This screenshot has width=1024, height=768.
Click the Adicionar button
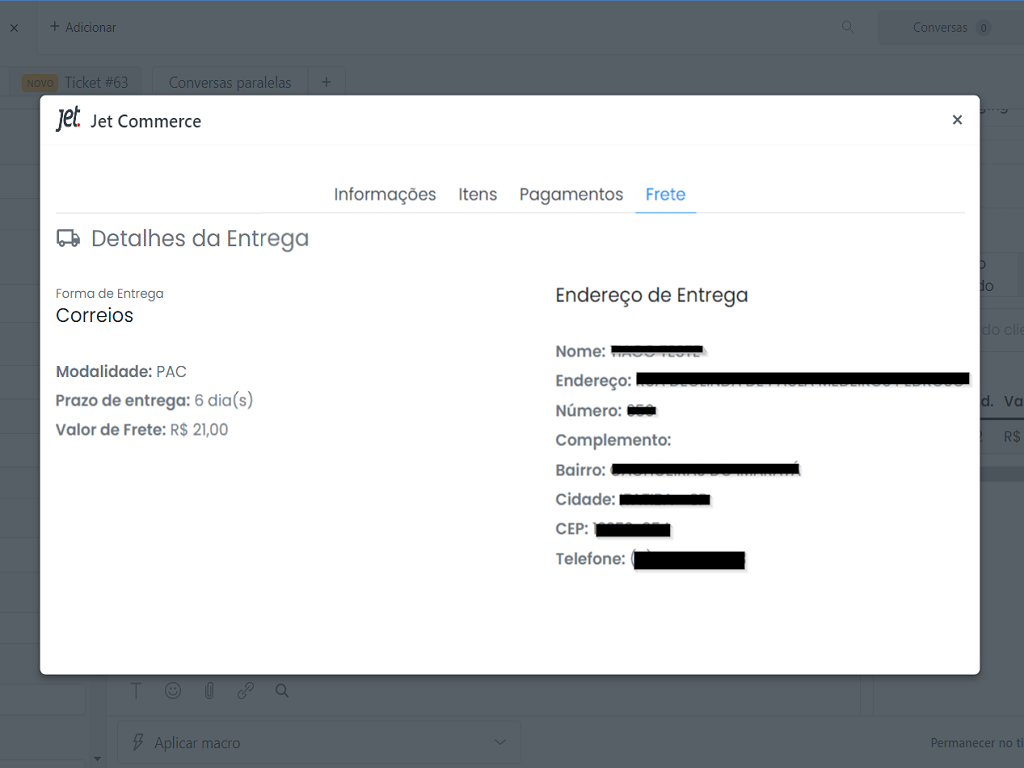[83, 27]
